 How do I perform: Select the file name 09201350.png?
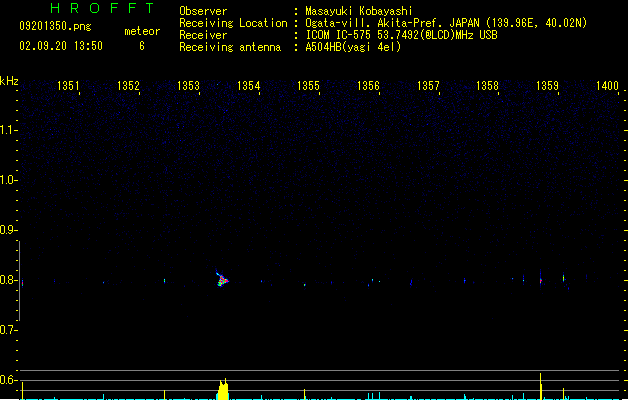point(55,26)
